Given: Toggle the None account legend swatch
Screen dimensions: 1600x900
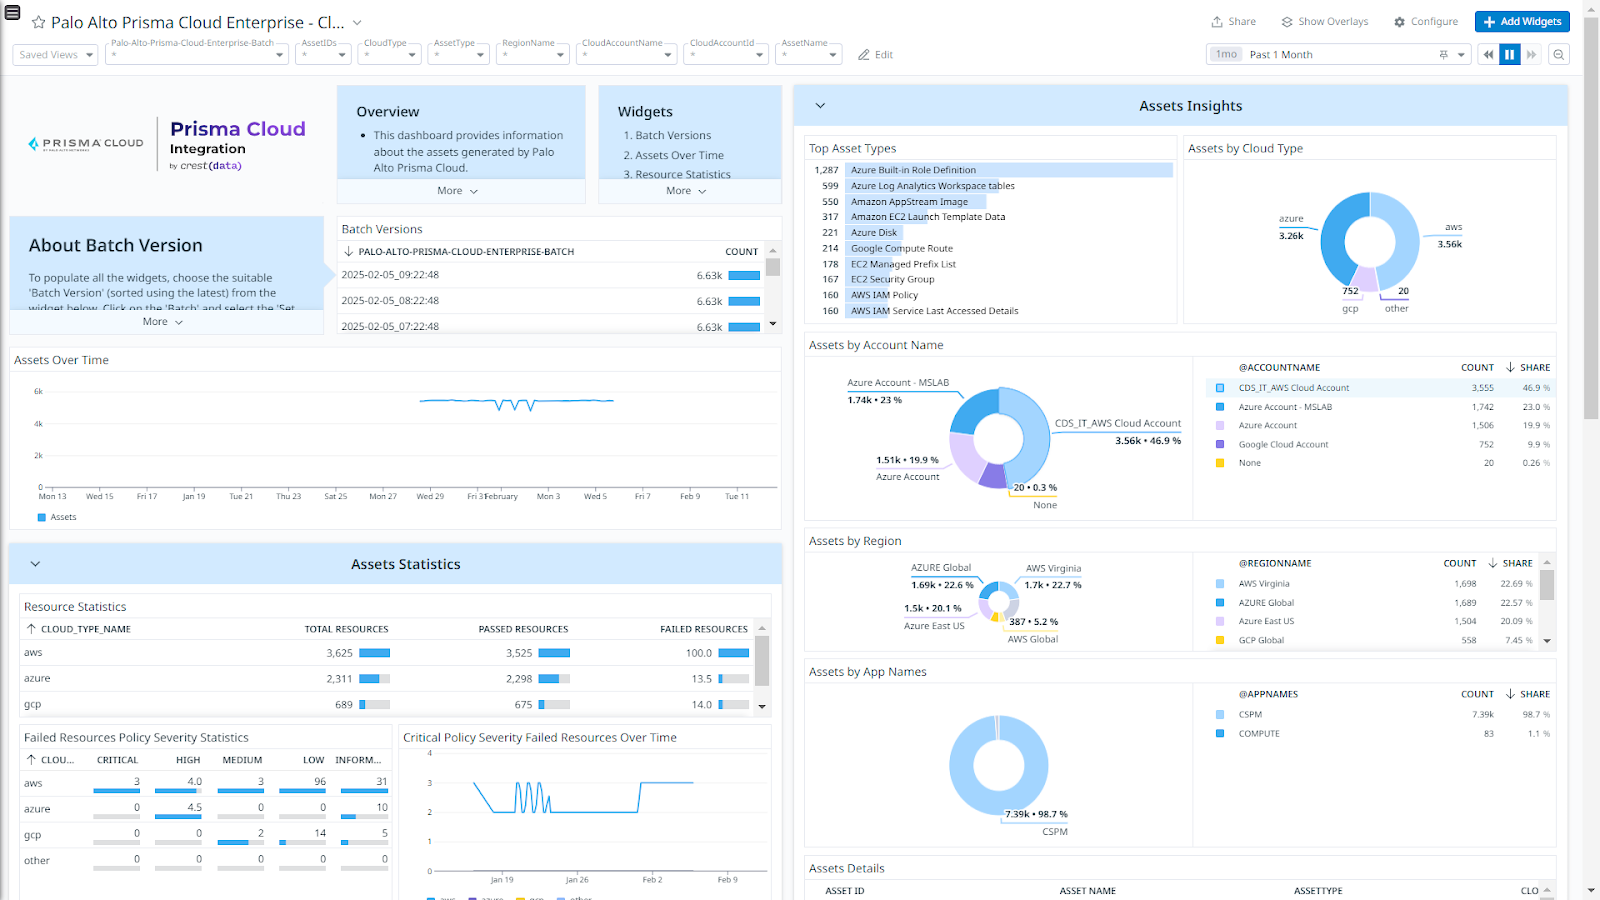Looking at the screenshot, I should pyautogui.click(x=1220, y=463).
